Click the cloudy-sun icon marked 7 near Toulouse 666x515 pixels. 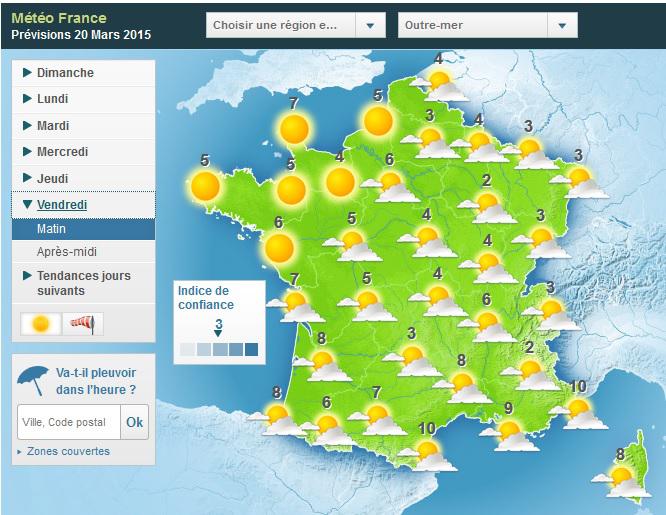tap(377, 419)
